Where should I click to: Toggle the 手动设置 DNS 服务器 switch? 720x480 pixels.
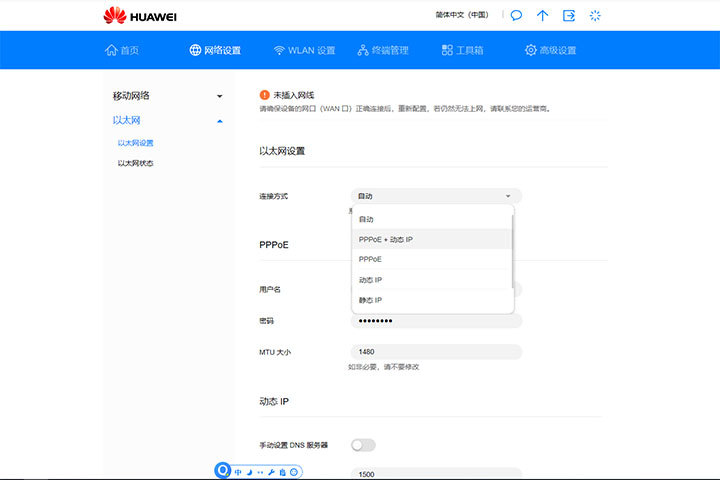[x=364, y=444]
